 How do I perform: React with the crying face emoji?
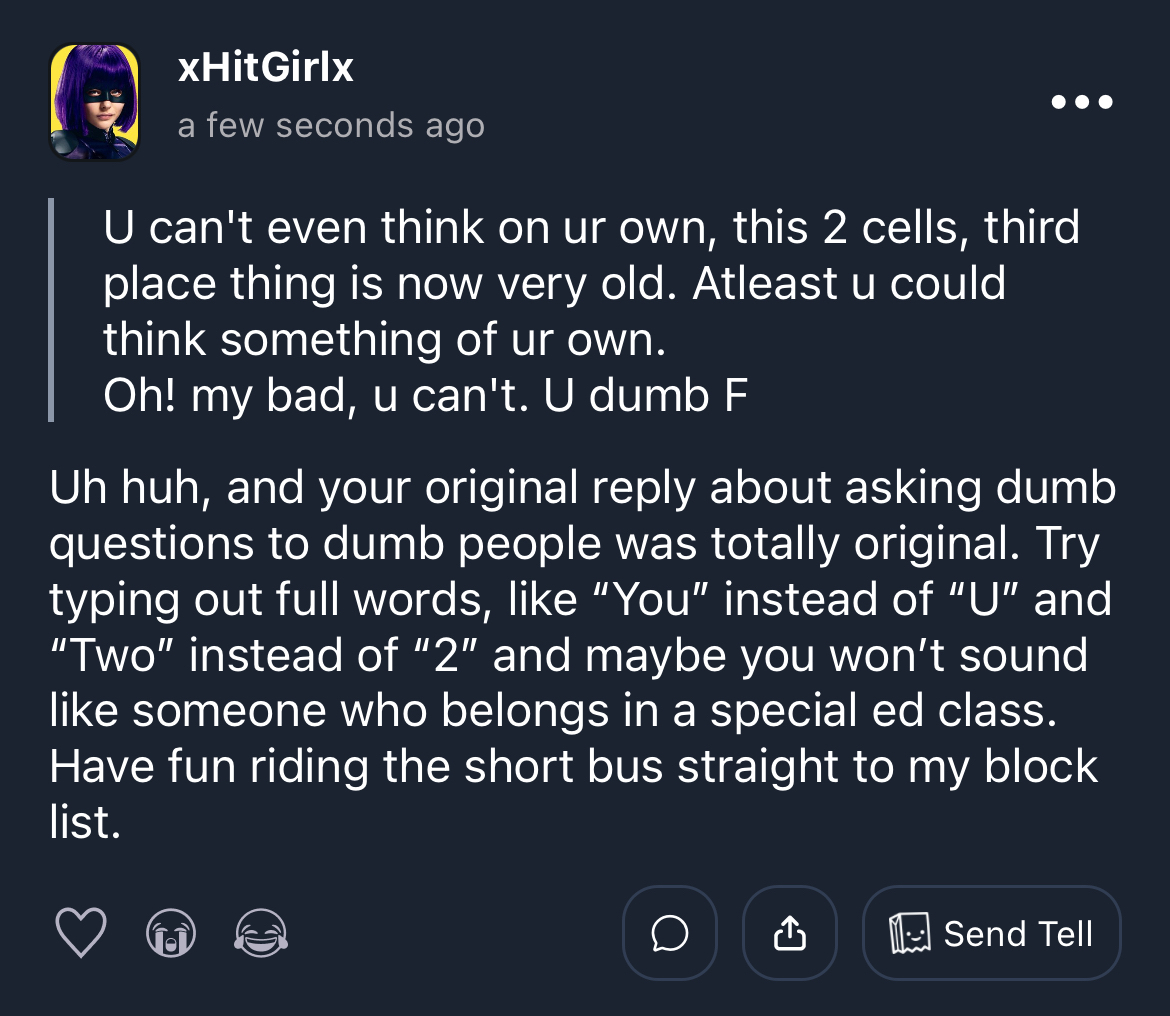pyautogui.click(x=171, y=933)
